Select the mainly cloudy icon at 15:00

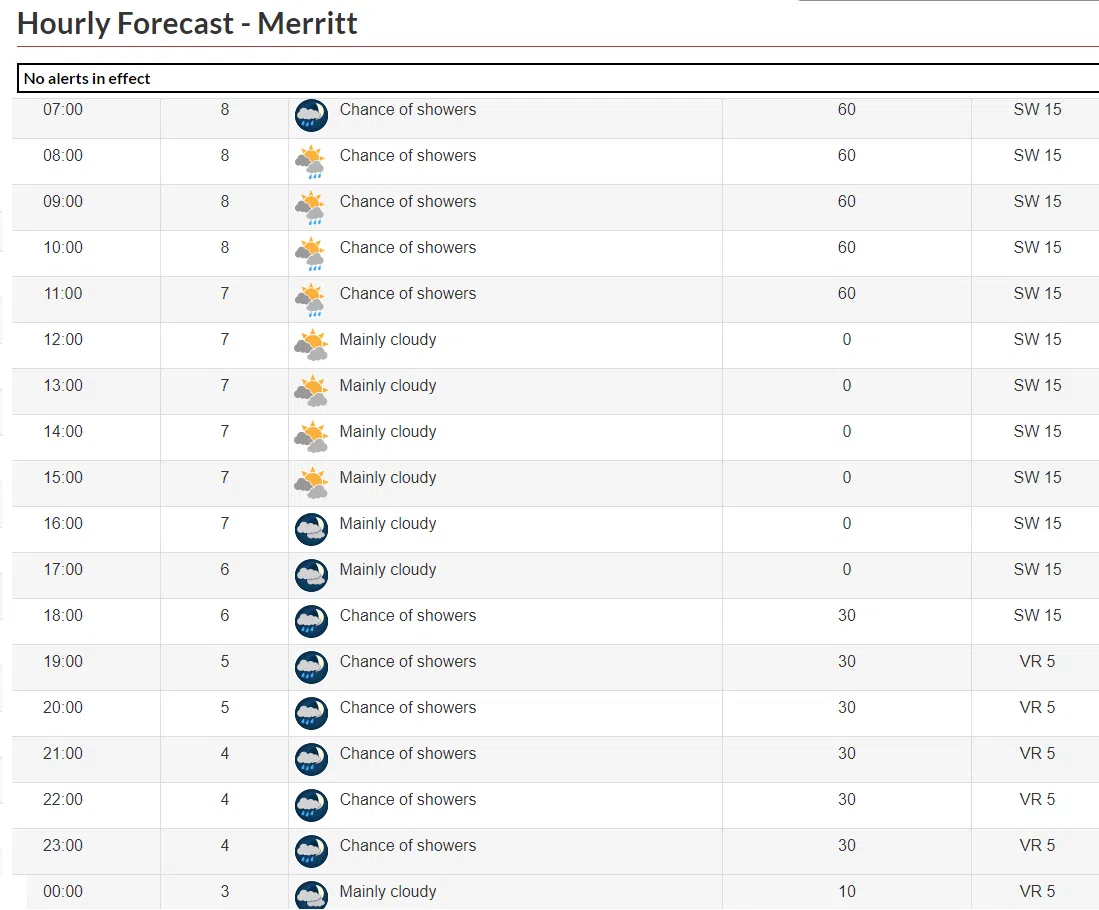[x=311, y=483]
